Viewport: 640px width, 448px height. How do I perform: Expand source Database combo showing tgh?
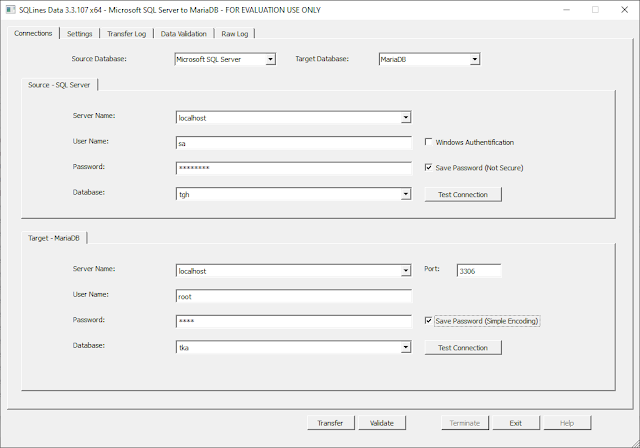[405, 194]
